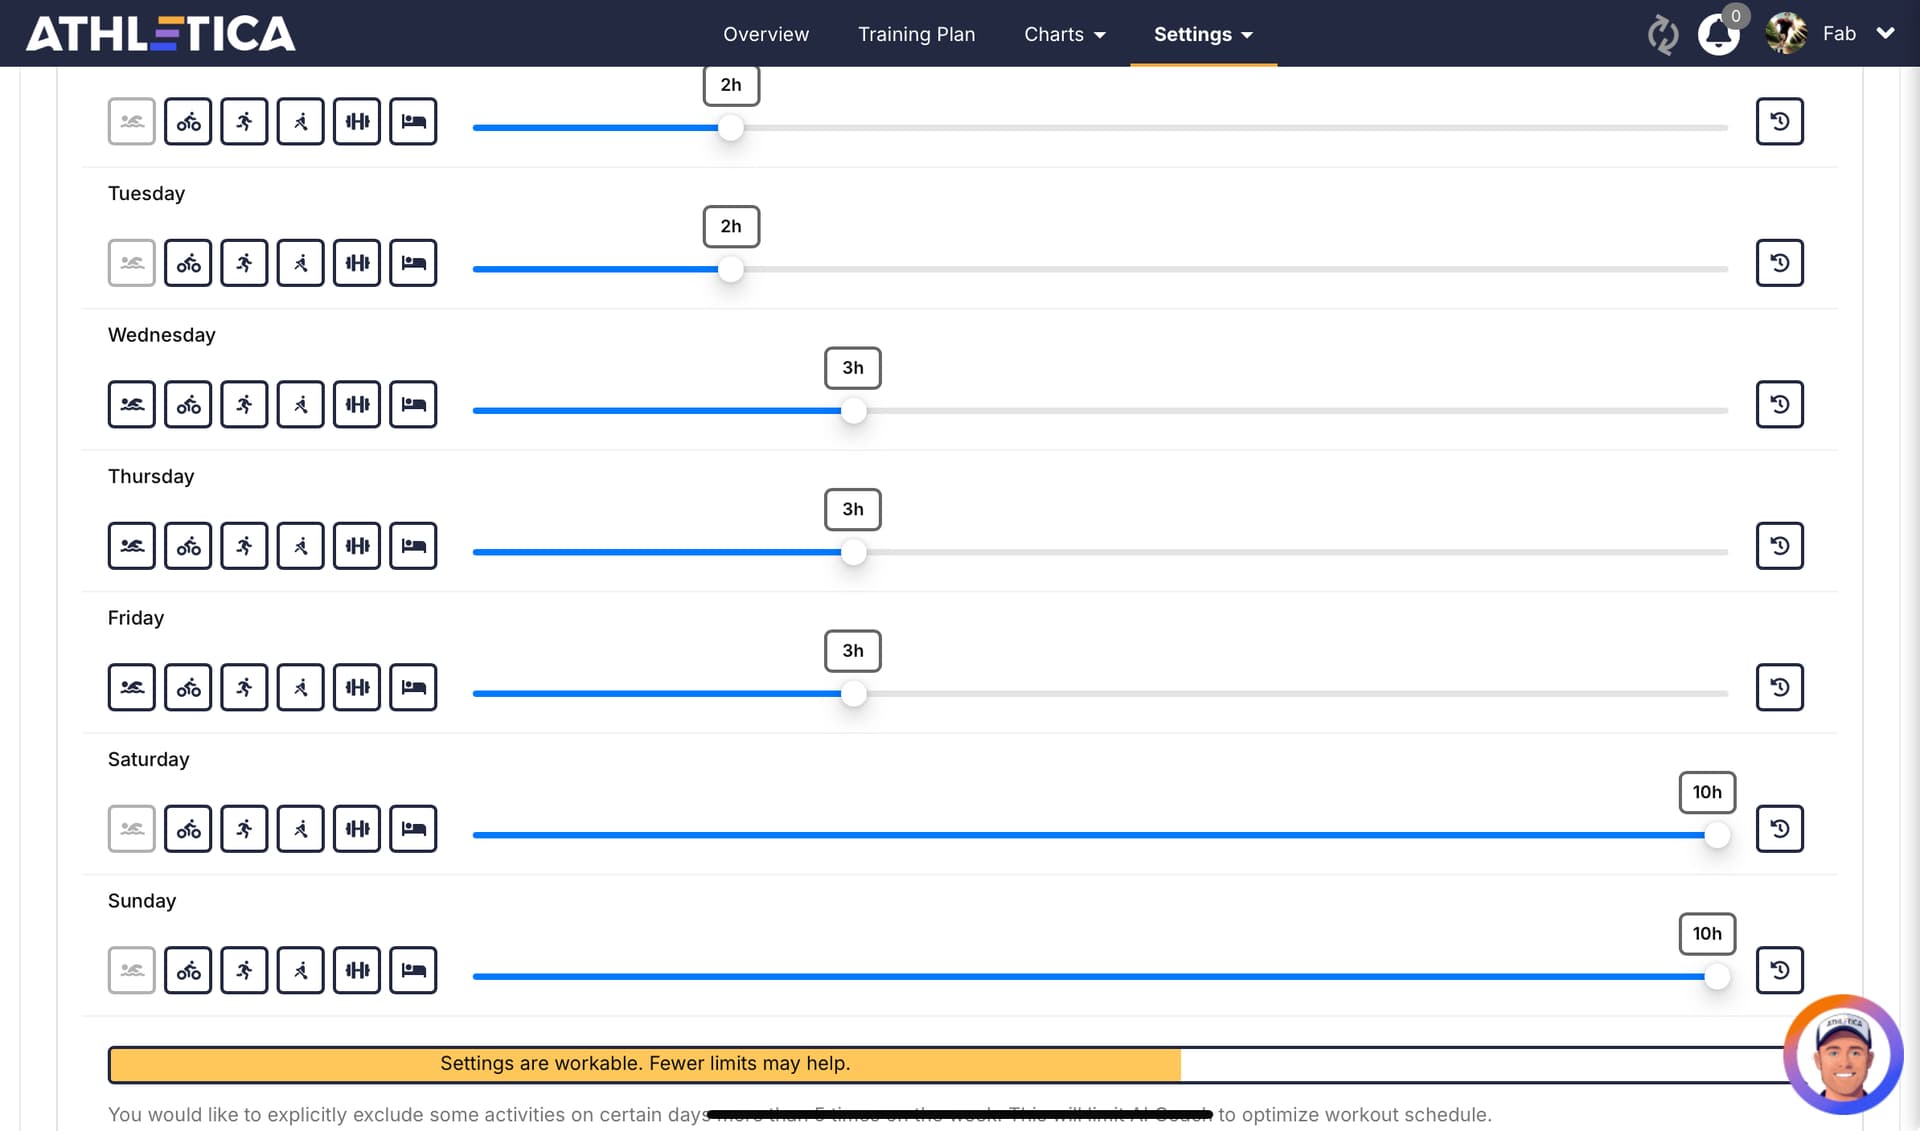Toggle the Thursday rest bed icon
The height and width of the screenshot is (1131, 1920).
pyautogui.click(x=413, y=546)
